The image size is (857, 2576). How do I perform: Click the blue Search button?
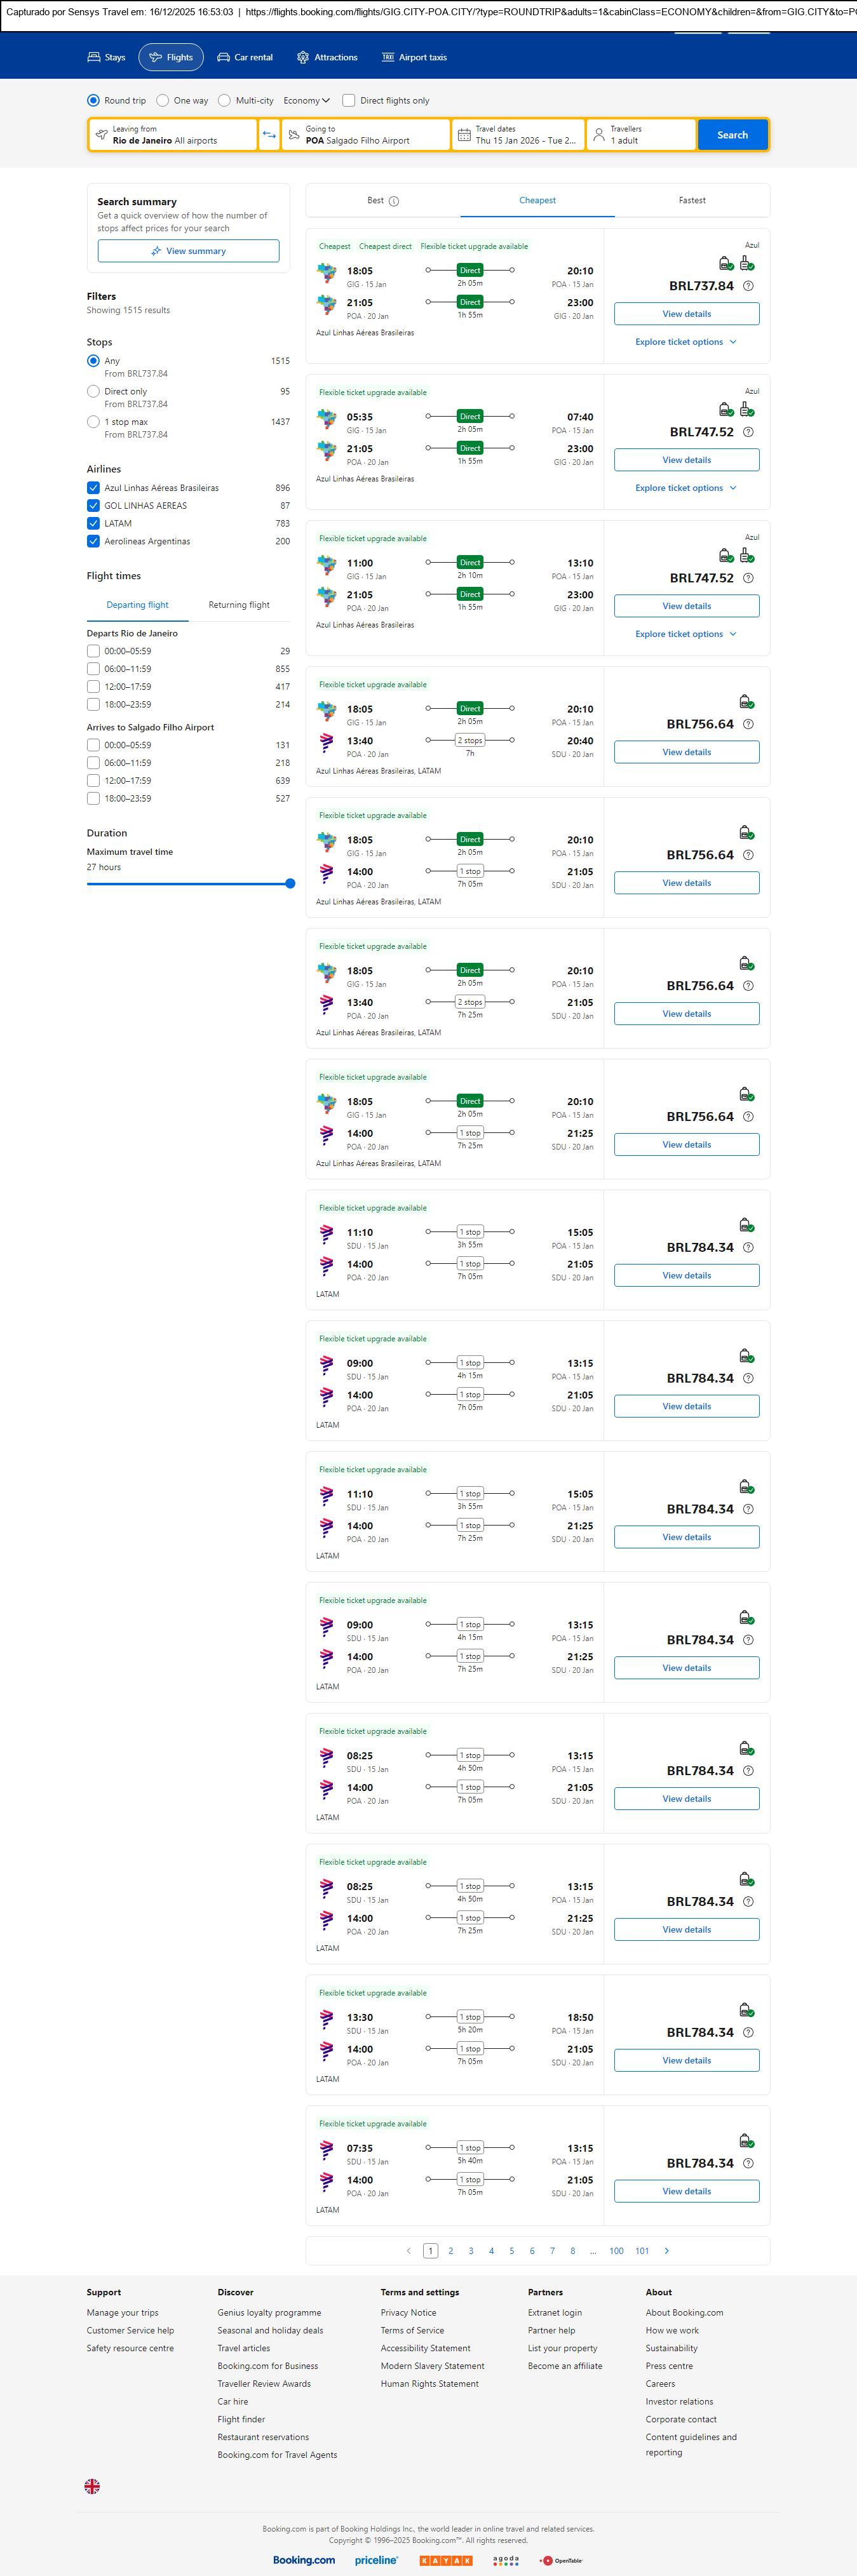coord(732,135)
